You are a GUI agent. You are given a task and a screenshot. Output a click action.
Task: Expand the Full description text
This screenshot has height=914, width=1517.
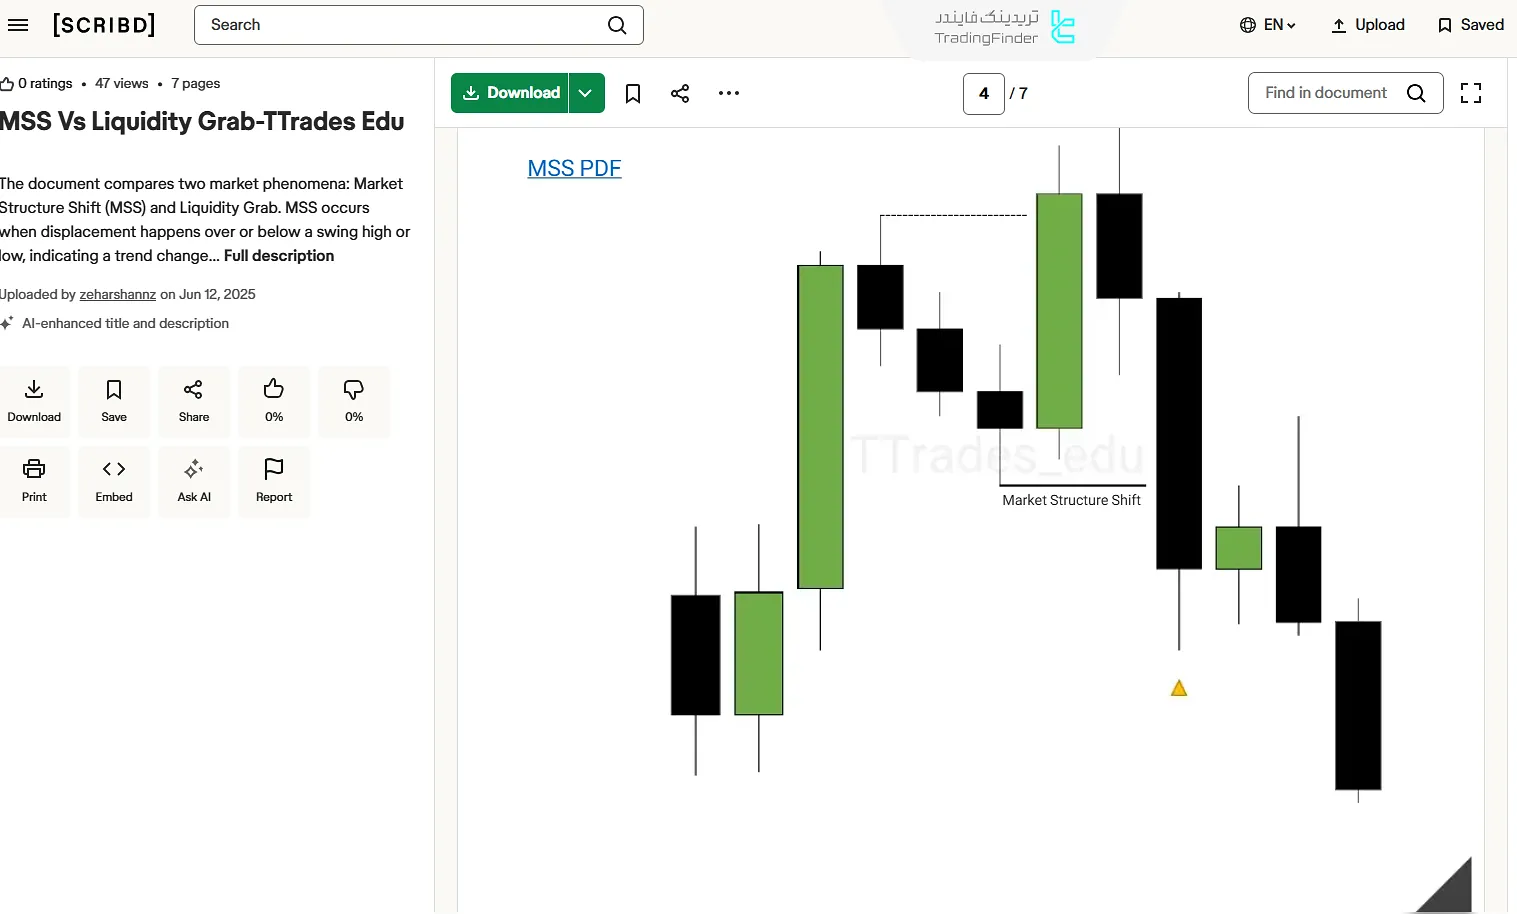click(x=279, y=256)
